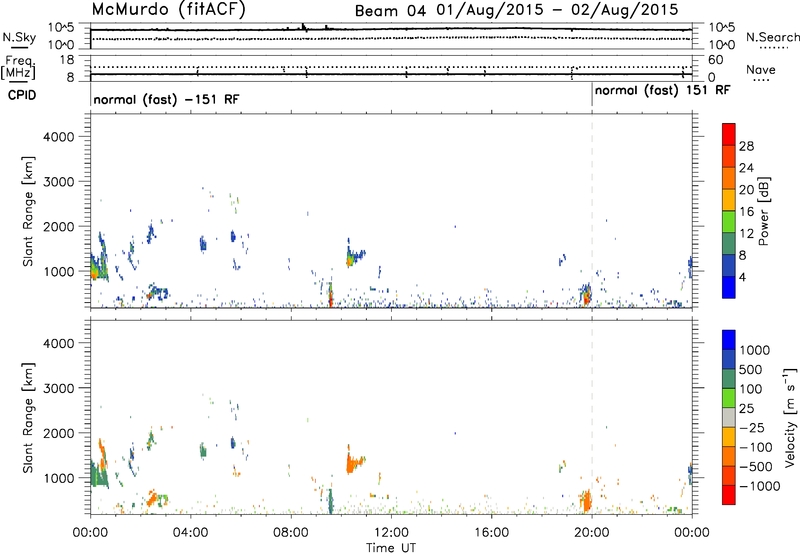Click the 16:00 time axis label
Viewport: 800px width, 554px height.
(x=491, y=533)
